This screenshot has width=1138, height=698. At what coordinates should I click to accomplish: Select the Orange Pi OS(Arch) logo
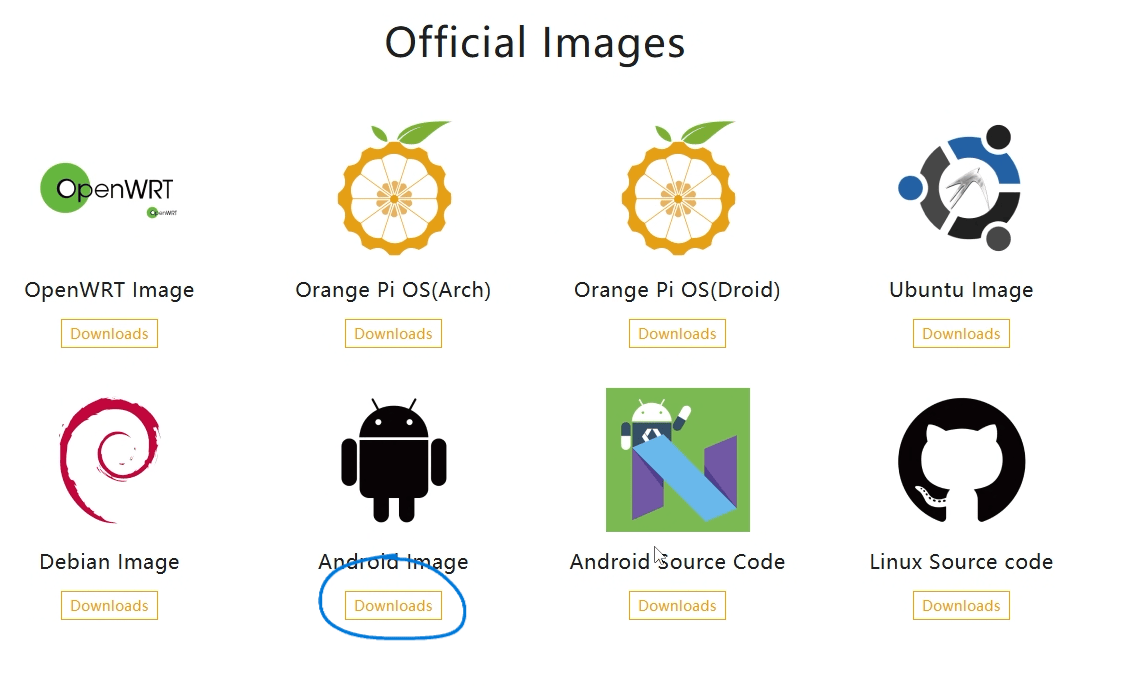394,190
